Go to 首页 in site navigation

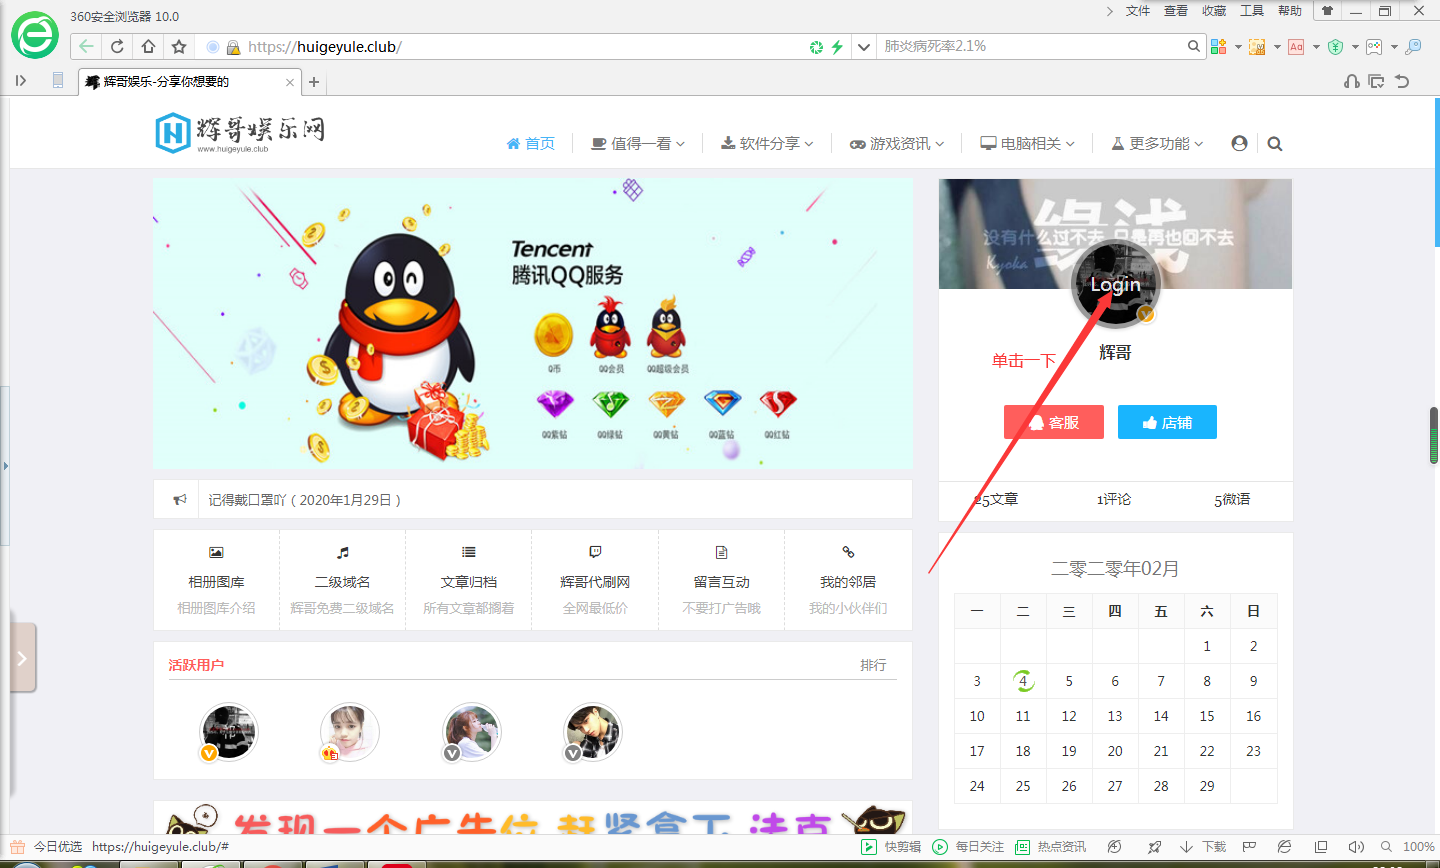point(530,143)
